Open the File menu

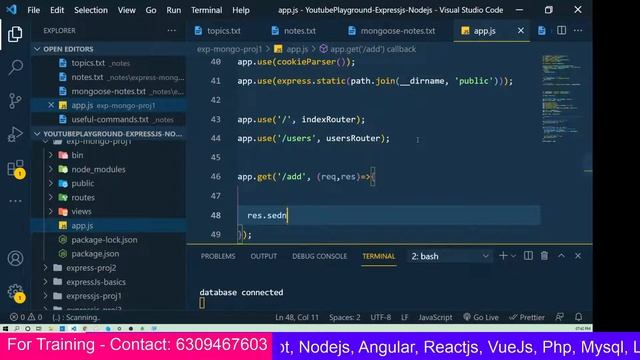point(33,10)
